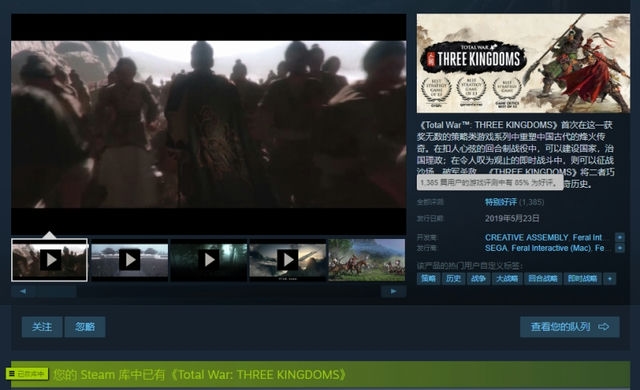
Task: Click the 忽略 ignore button
Action: pos(85,327)
